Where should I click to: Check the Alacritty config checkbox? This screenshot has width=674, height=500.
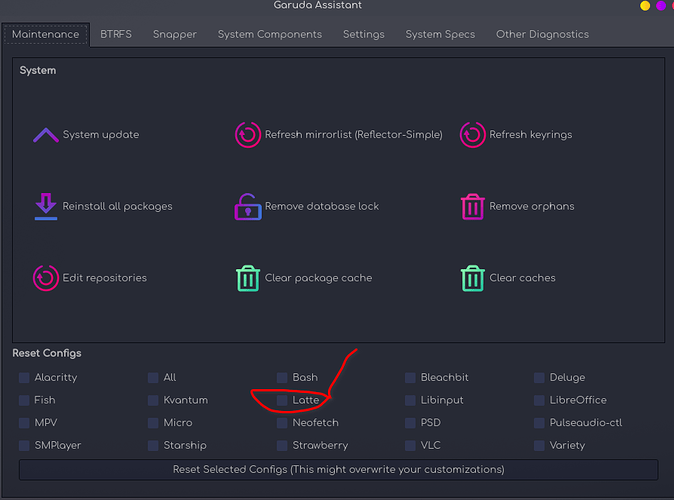[24, 377]
